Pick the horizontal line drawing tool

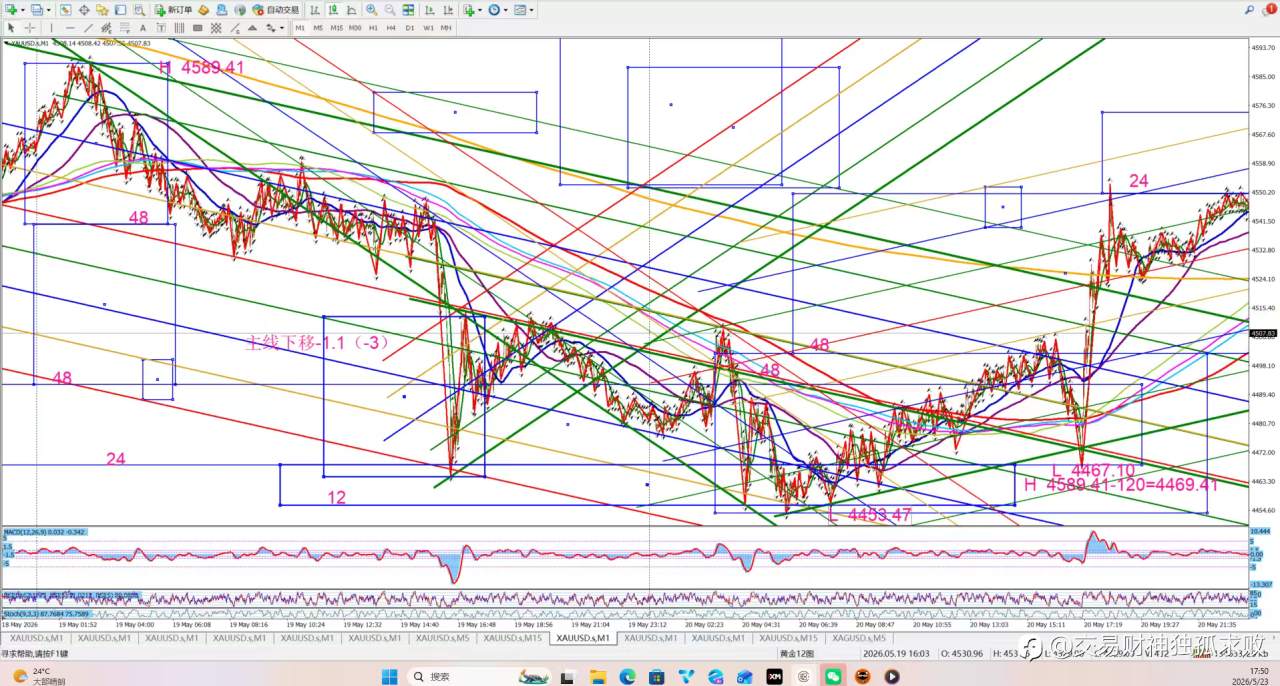coord(70,28)
